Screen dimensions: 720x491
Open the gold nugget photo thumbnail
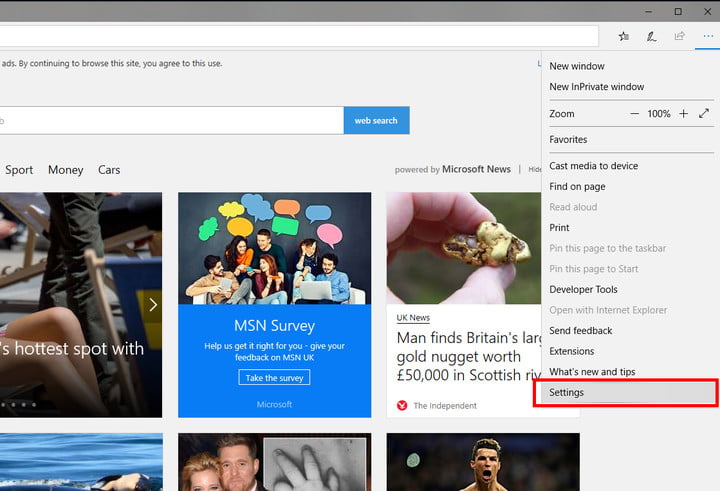click(x=464, y=248)
